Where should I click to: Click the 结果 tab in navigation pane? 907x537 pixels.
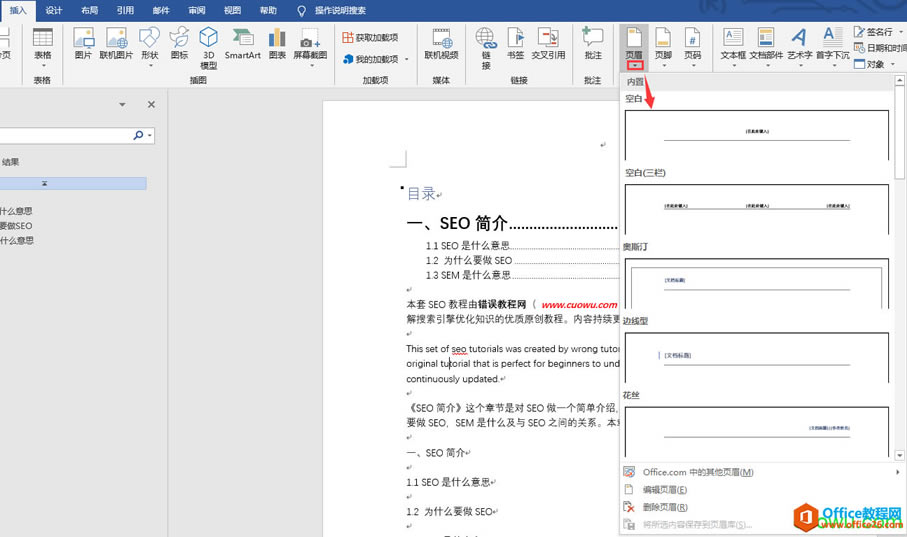tap(10, 162)
